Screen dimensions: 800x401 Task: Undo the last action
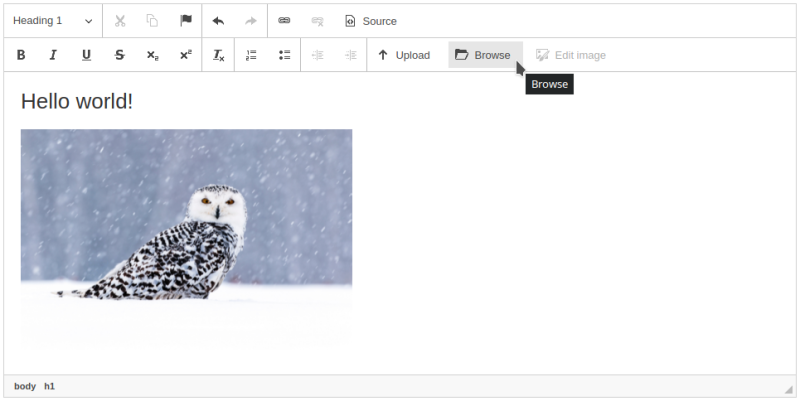tap(219, 21)
